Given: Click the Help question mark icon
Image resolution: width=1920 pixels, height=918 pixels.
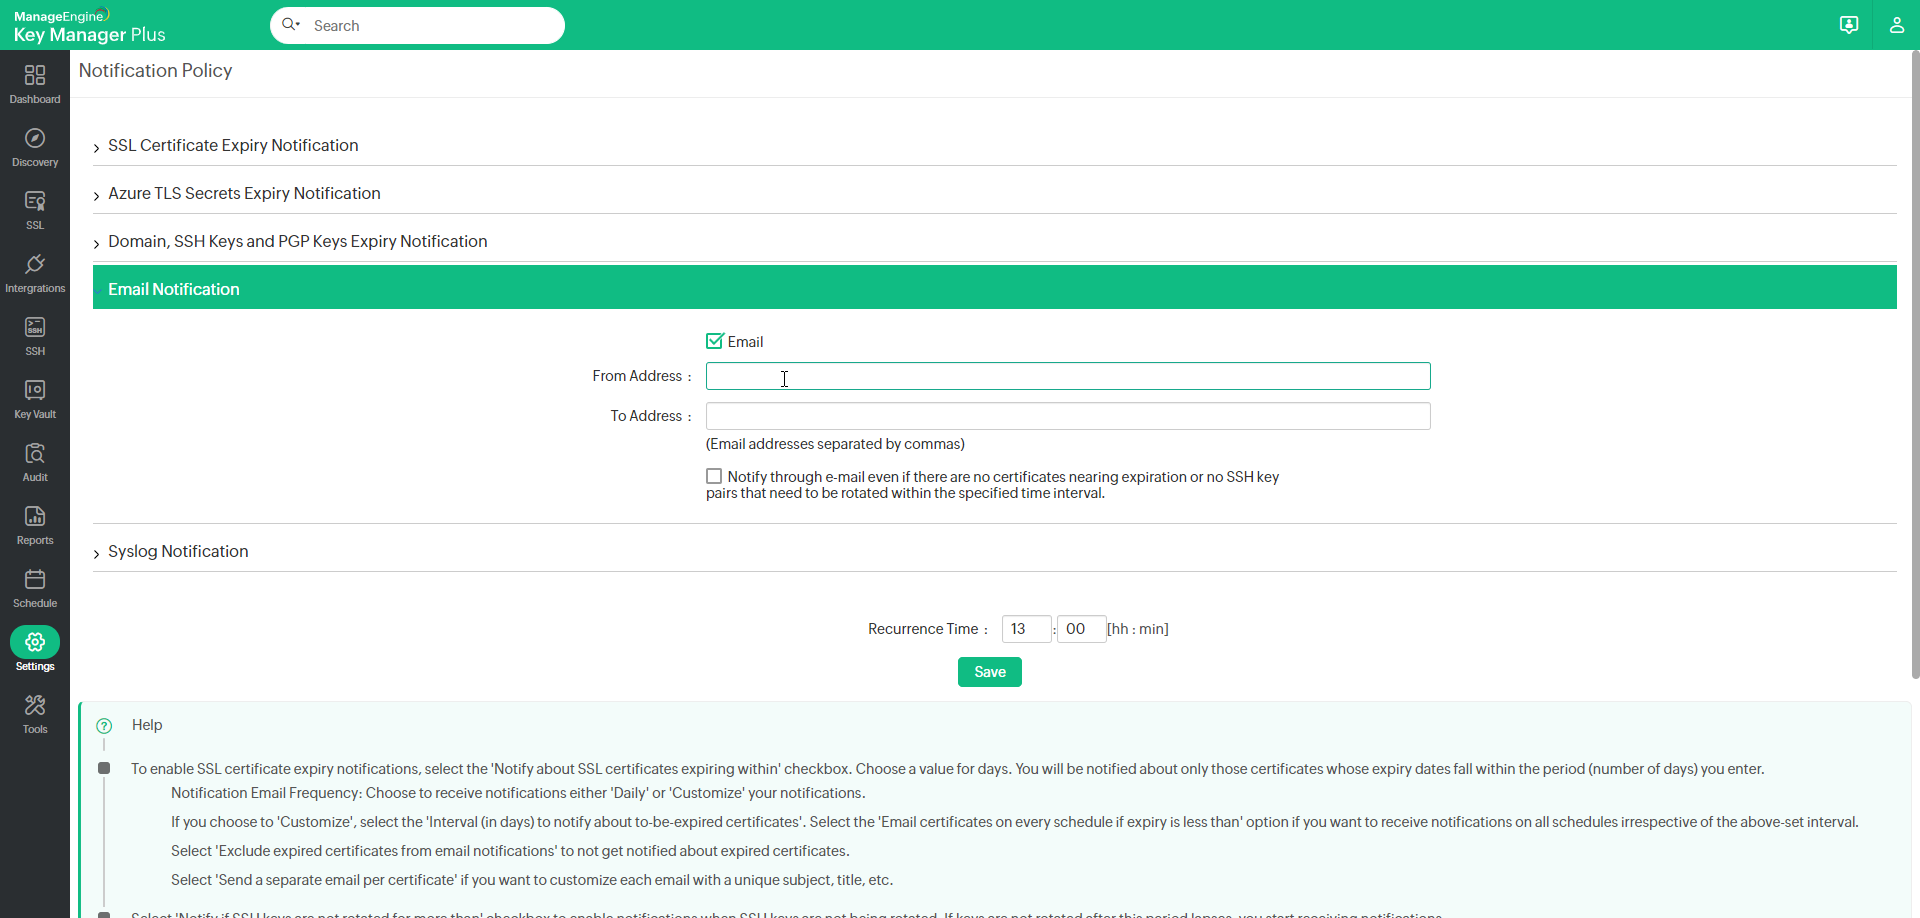Looking at the screenshot, I should point(104,726).
